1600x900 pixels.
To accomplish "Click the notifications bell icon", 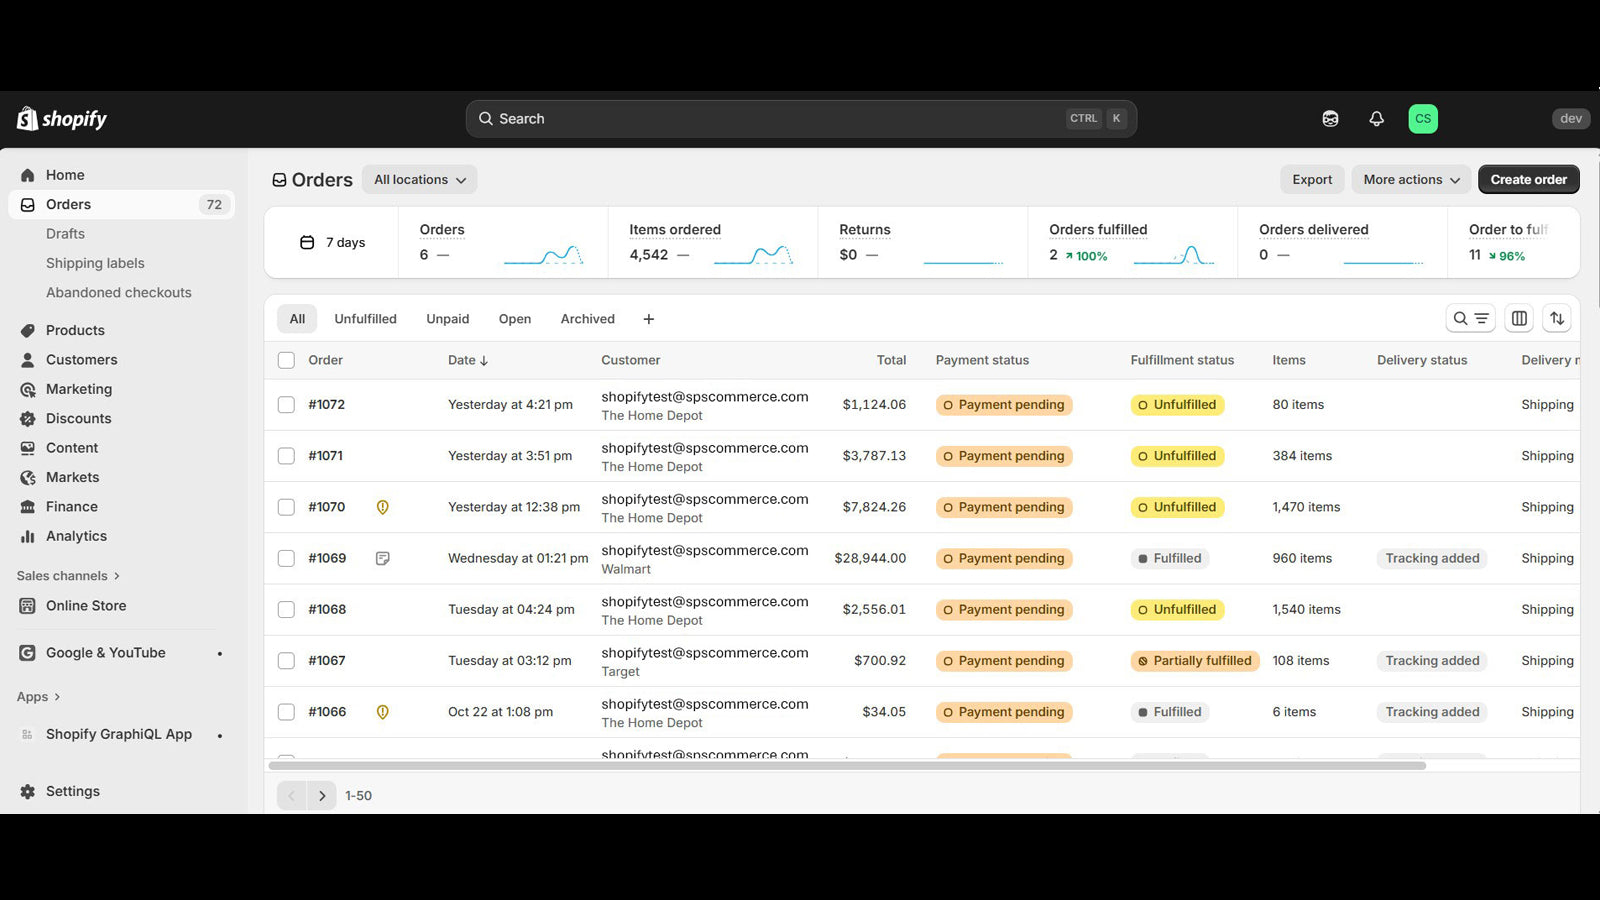I will click(1376, 119).
